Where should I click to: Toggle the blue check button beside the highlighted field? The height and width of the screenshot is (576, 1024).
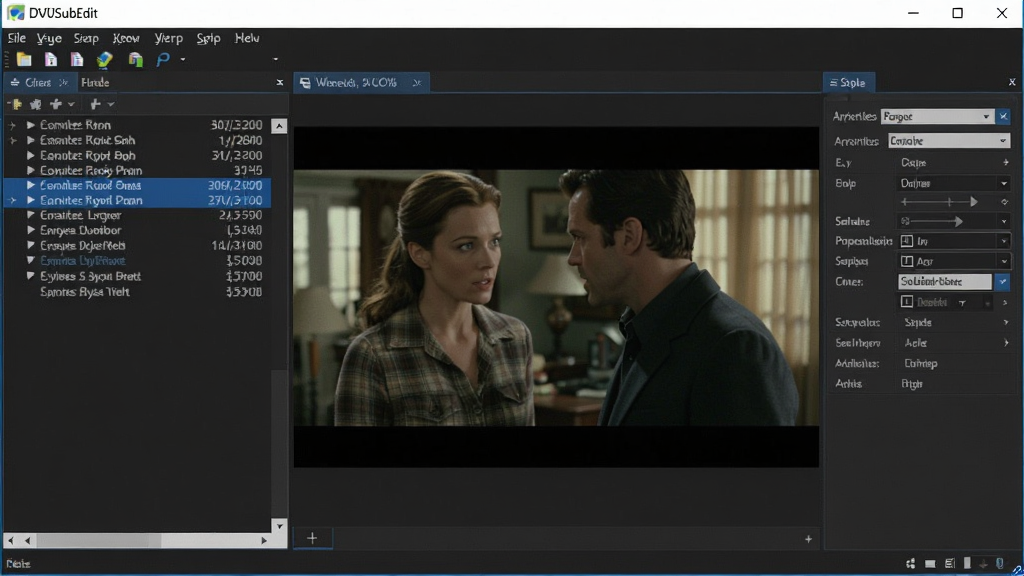point(1002,281)
